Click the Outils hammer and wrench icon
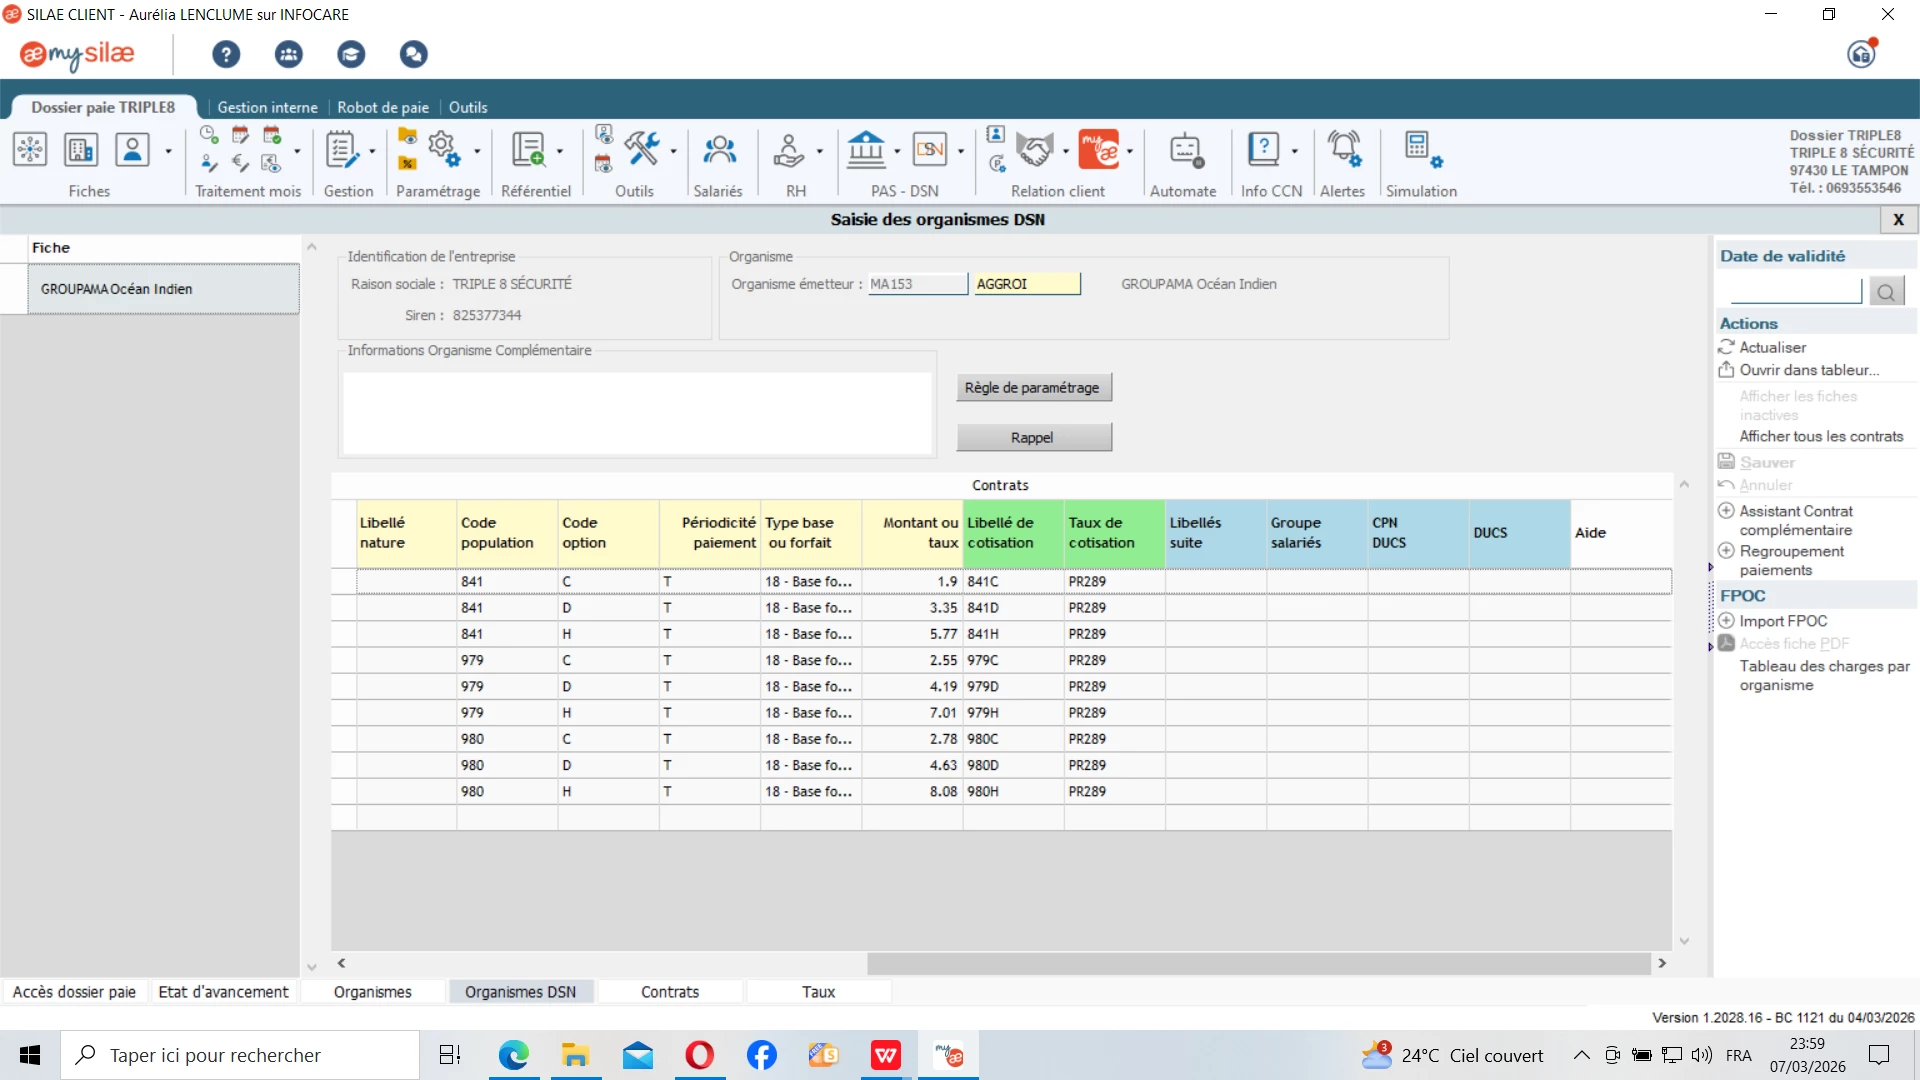 [x=642, y=149]
